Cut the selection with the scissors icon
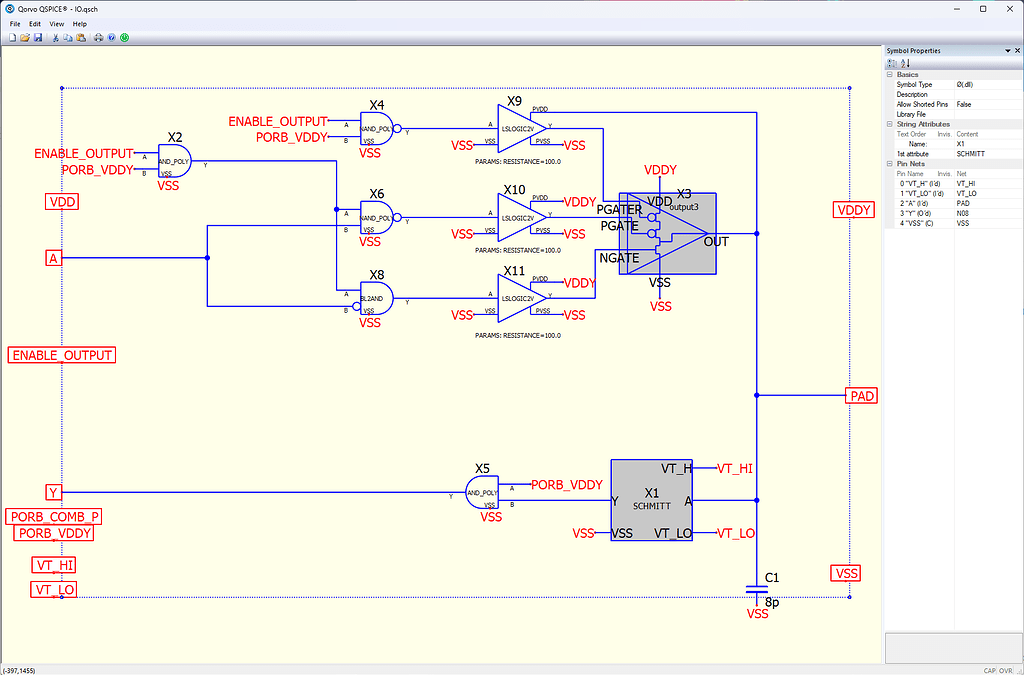Screen dimensions: 1024x675 point(55,37)
